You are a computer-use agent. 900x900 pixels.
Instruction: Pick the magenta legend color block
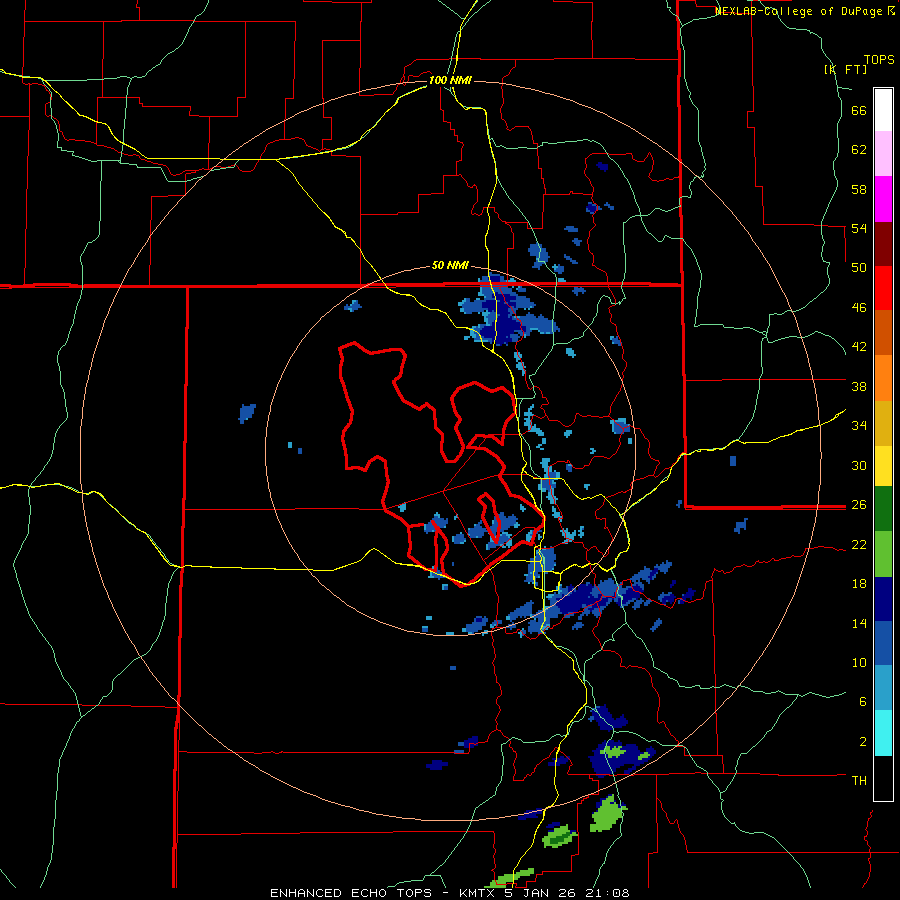click(883, 199)
